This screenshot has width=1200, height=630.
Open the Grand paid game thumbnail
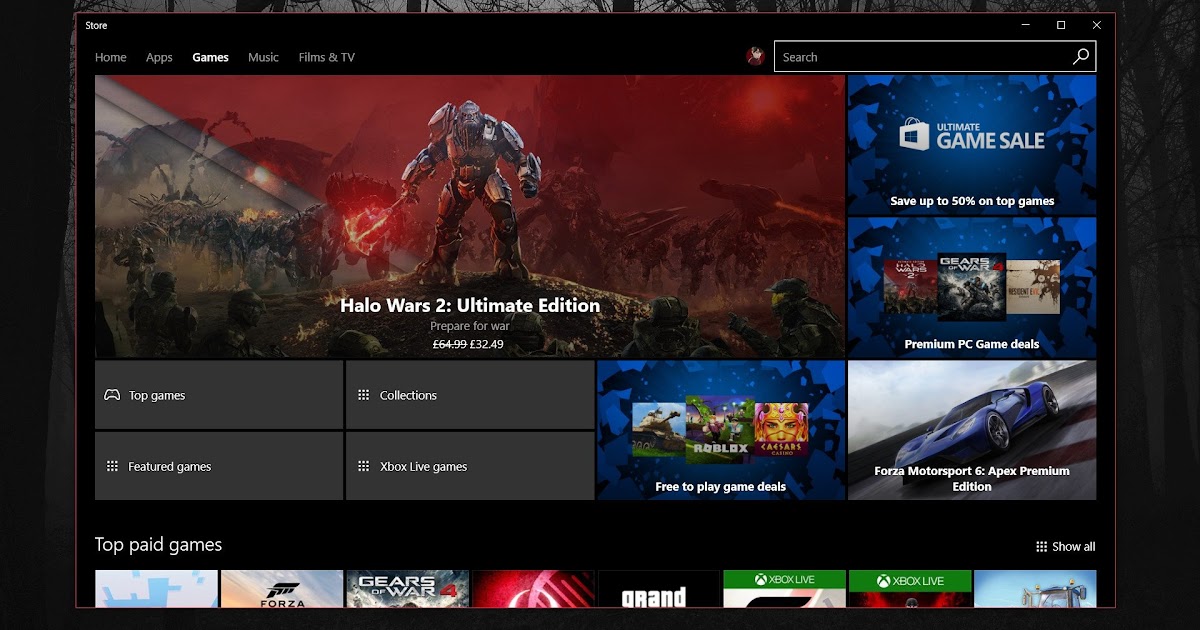tap(659, 589)
